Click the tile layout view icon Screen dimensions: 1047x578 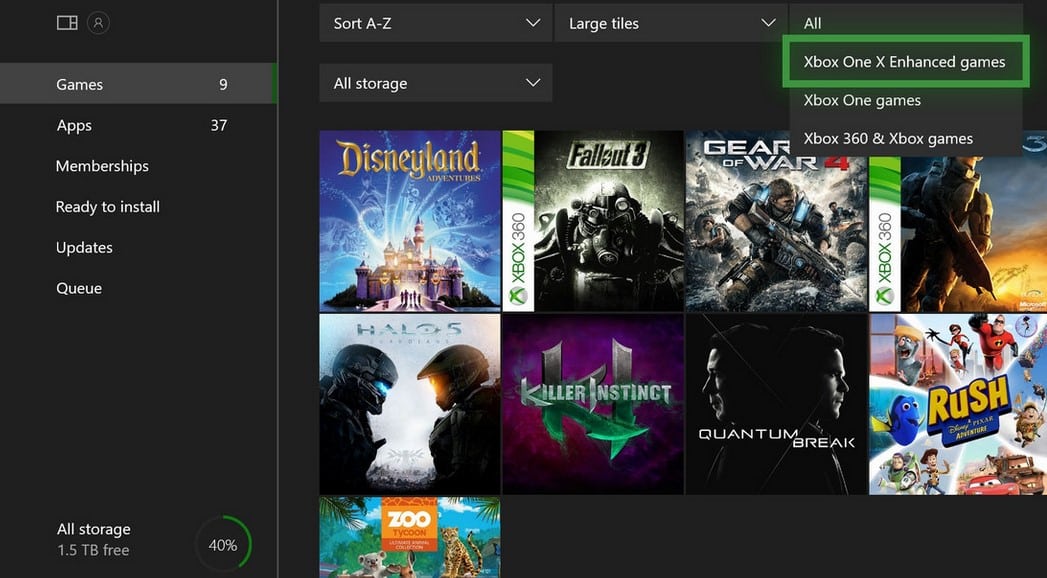66,21
